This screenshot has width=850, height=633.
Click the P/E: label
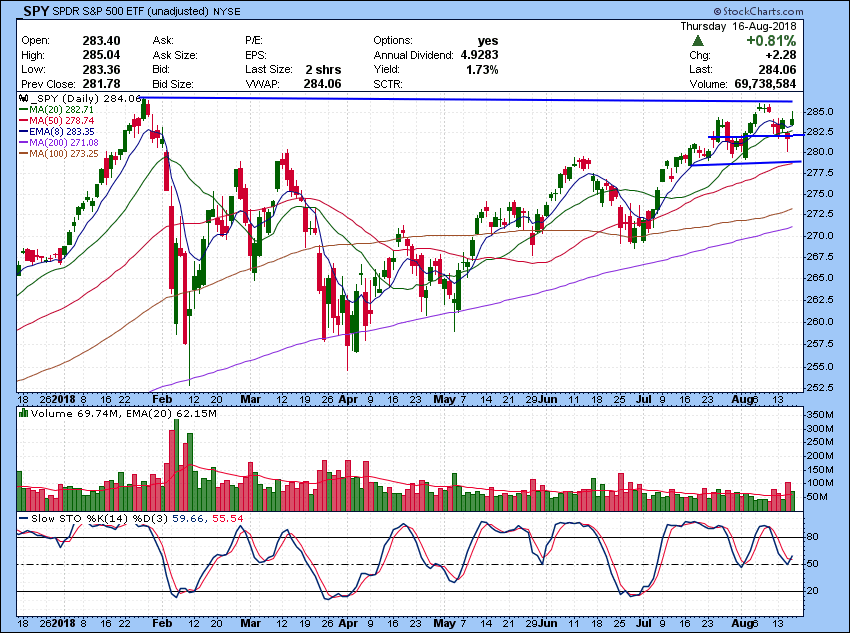(254, 41)
